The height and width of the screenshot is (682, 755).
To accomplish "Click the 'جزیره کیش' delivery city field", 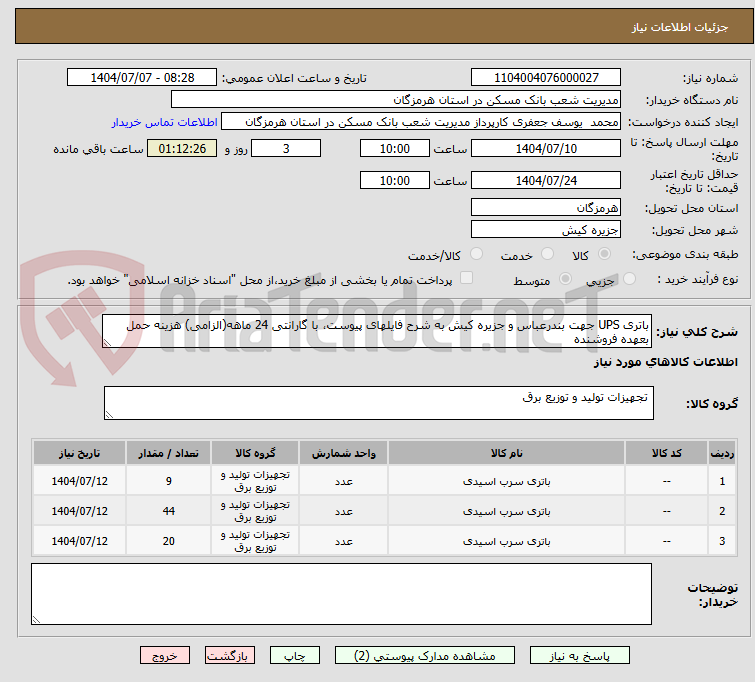I will click(x=545, y=230).
